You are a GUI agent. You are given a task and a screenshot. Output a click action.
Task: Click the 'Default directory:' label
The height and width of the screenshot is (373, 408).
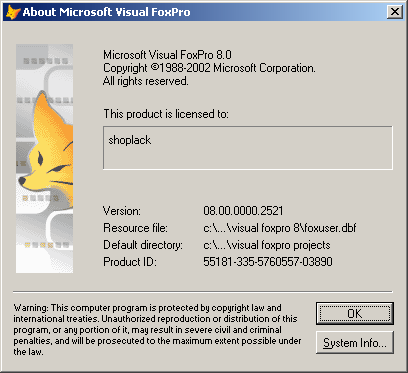(x=143, y=245)
